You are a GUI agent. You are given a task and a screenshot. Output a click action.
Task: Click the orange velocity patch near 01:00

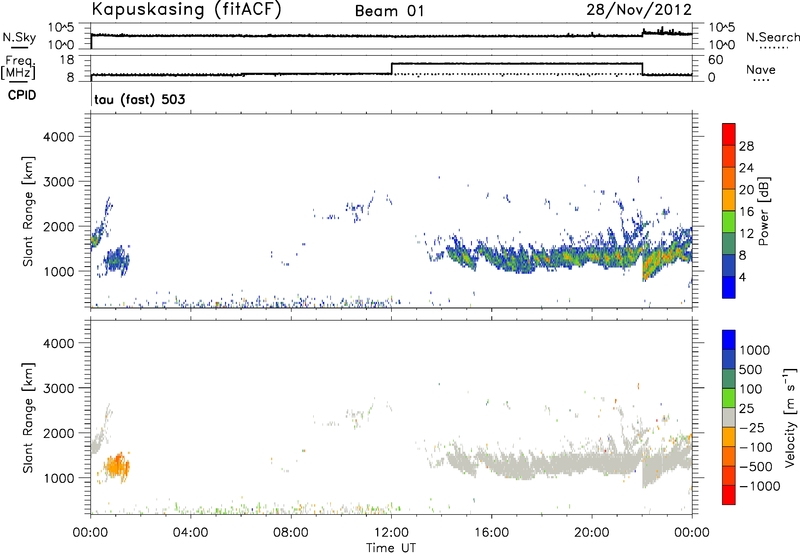[x=117, y=467]
